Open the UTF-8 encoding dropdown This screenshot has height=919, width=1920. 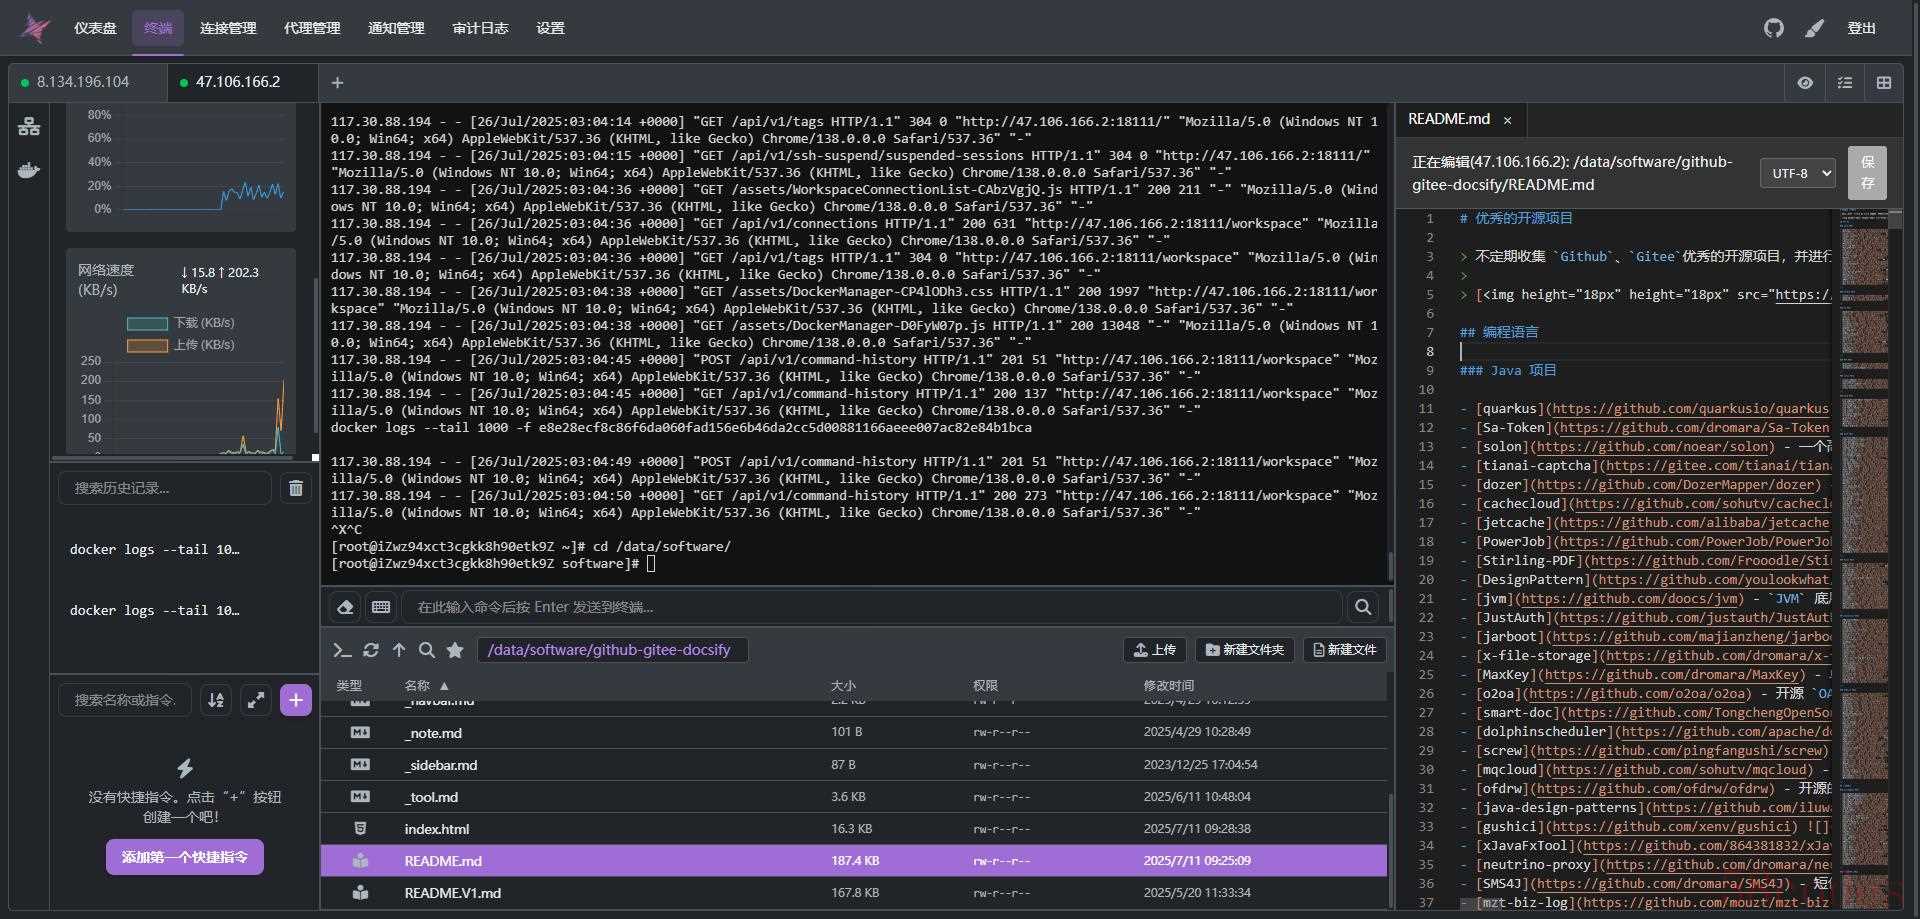[x=1797, y=173]
